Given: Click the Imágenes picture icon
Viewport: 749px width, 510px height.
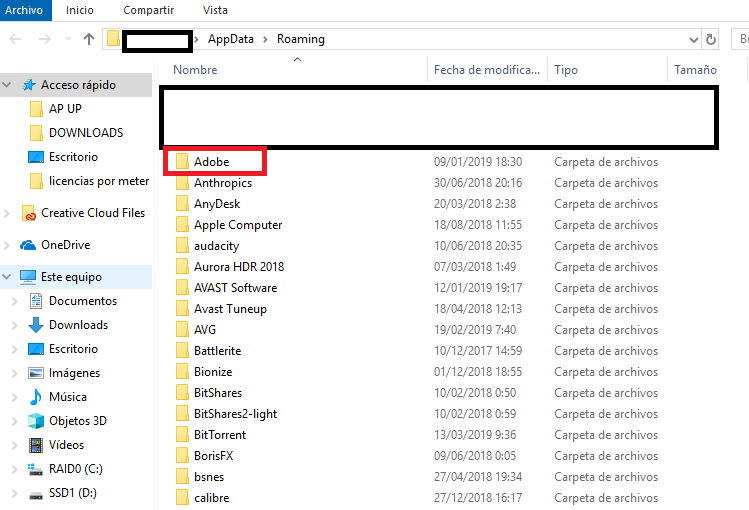Looking at the screenshot, I should [x=36, y=373].
